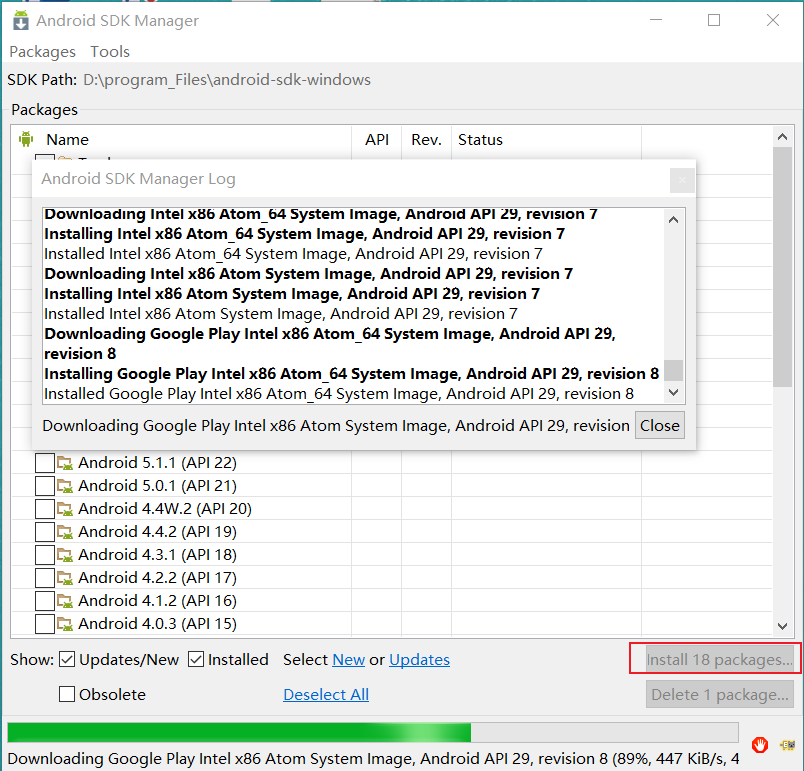Image resolution: width=804 pixels, height=771 pixels.
Task: Click the packages list scrollbar up arrow
Action: [x=782, y=137]
